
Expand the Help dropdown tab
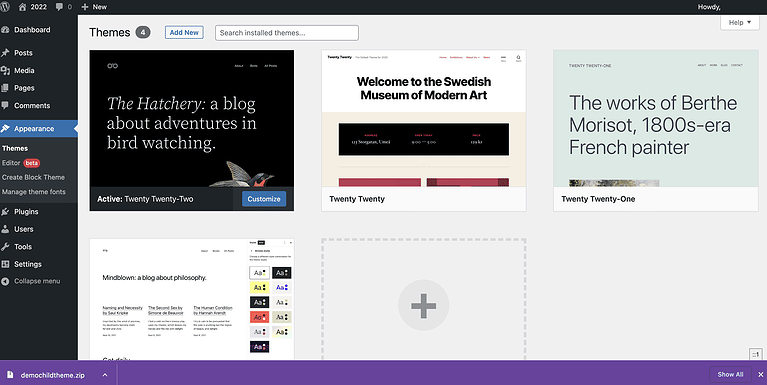coord(740,23)
